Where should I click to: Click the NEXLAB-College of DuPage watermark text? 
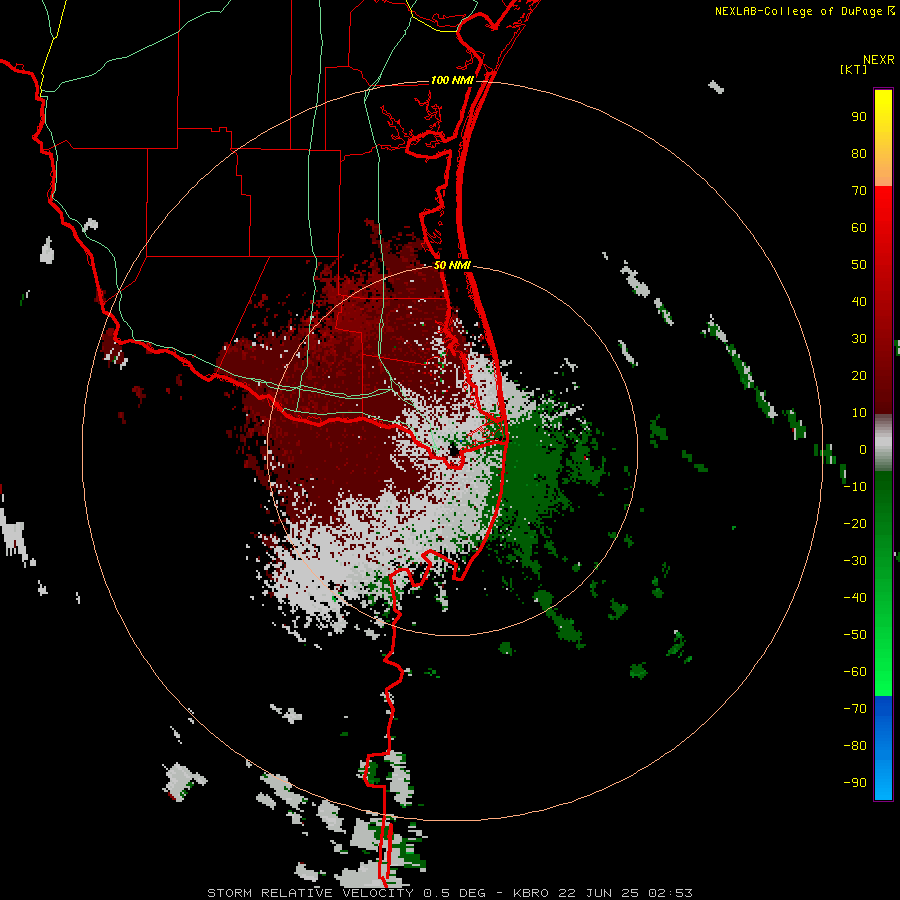tap(799, 11)
